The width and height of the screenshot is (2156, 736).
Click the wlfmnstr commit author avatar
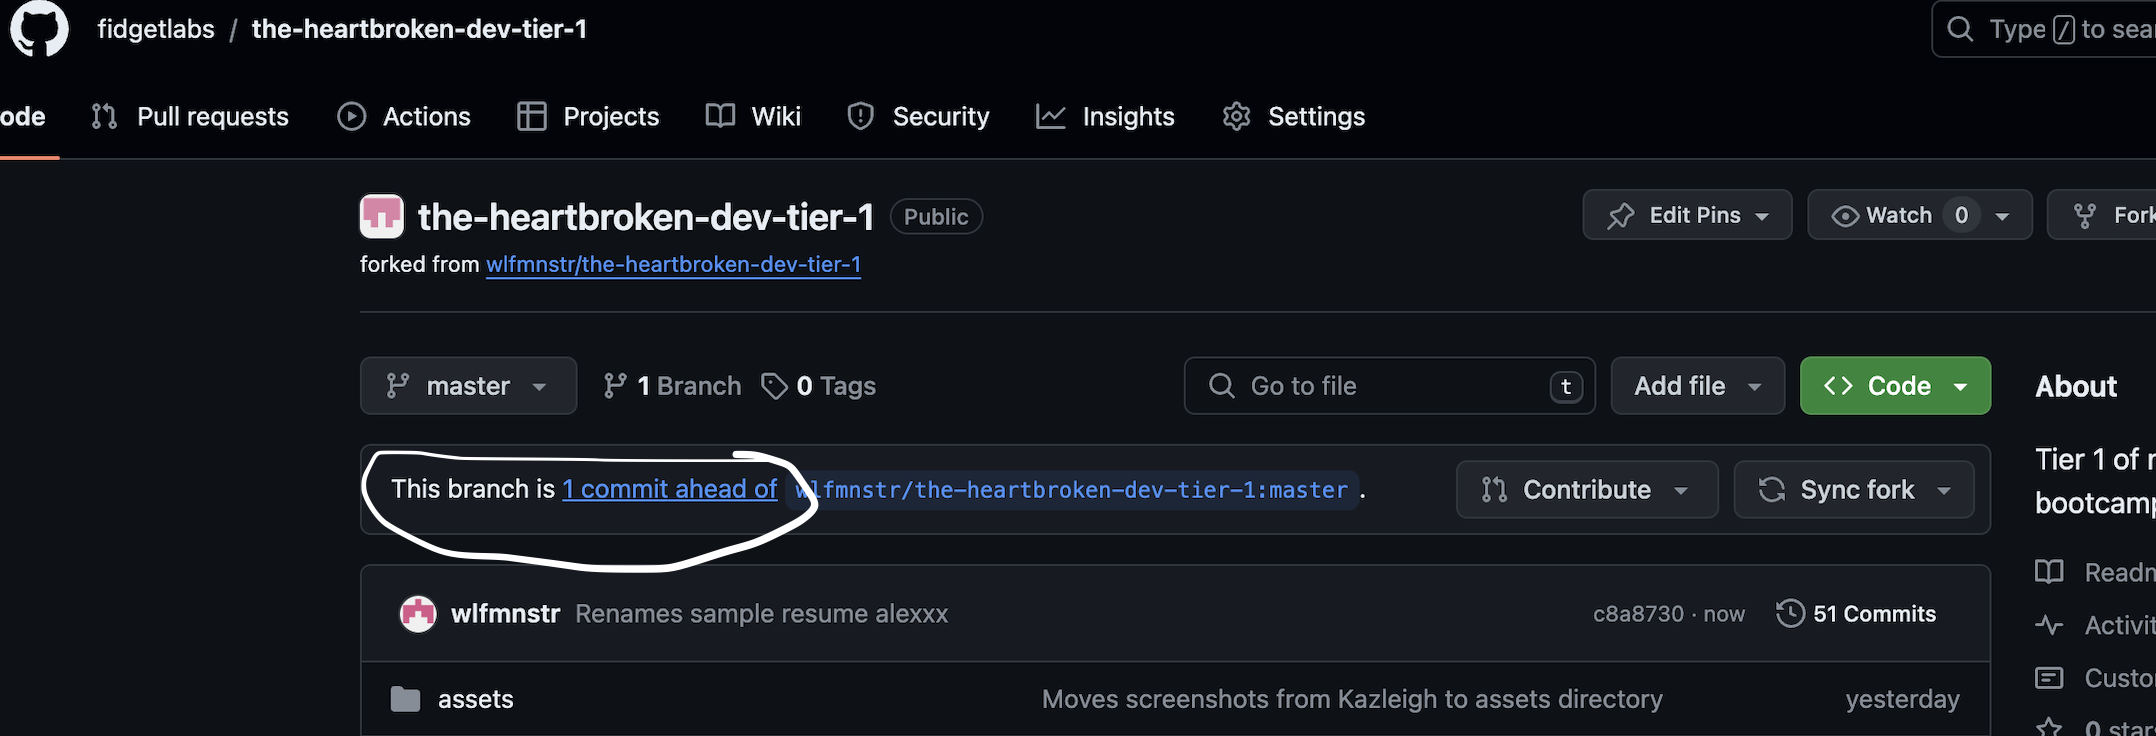tap(418, 613)
